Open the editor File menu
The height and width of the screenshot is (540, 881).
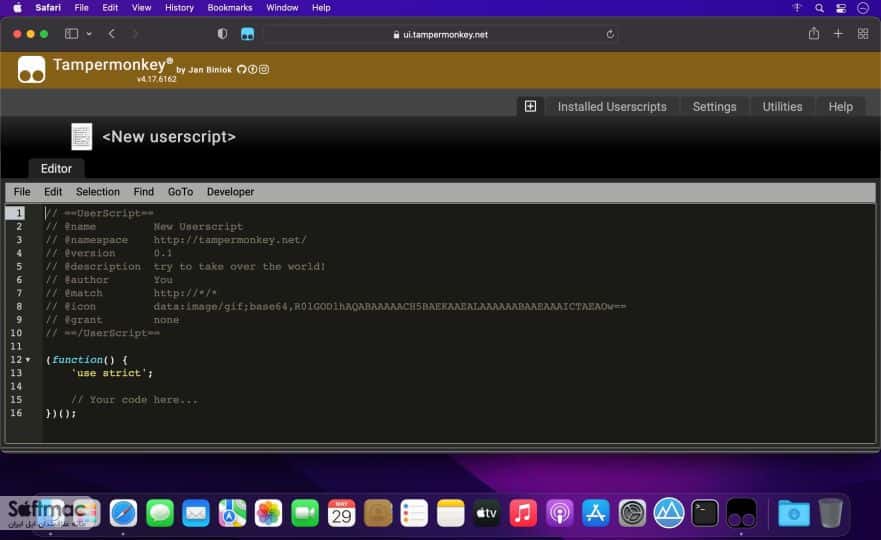[x=22, y=192]
